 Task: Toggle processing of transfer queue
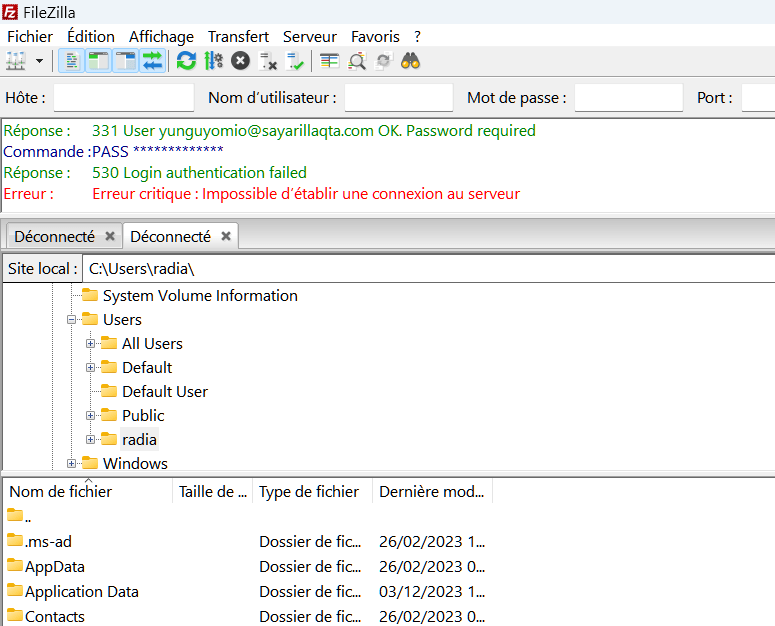[x=214, y=61]
